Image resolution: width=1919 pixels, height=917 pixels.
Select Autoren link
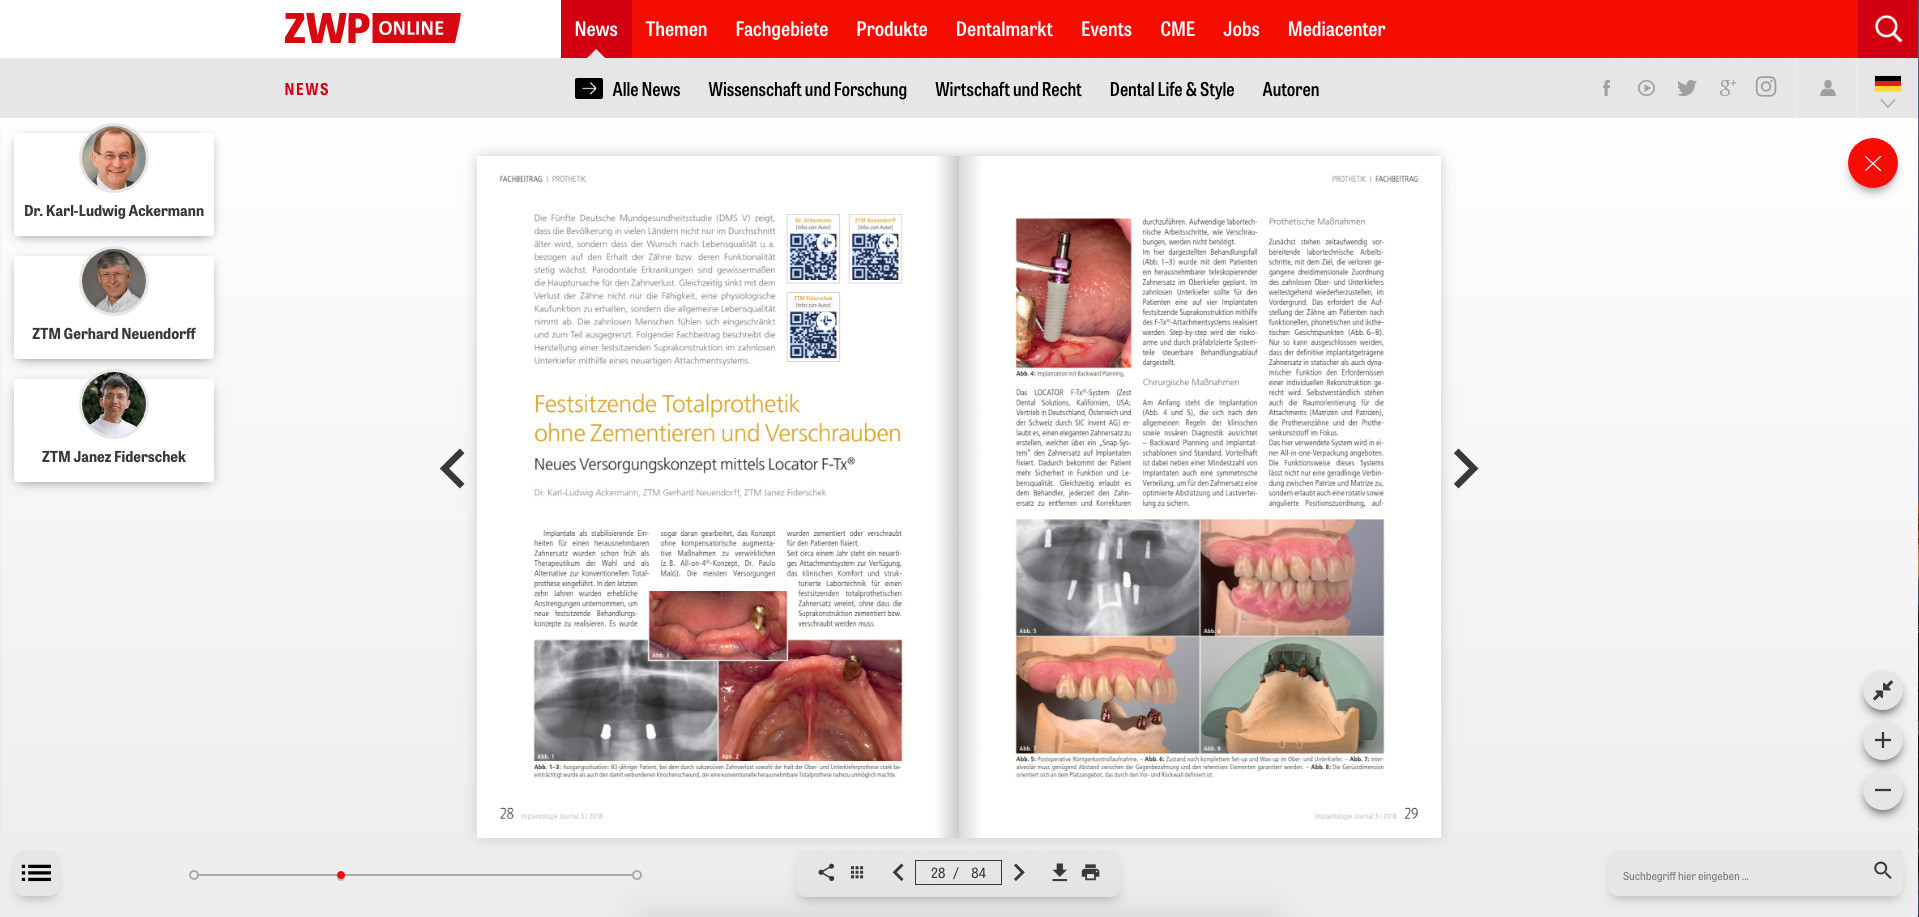coord(1290,89)
